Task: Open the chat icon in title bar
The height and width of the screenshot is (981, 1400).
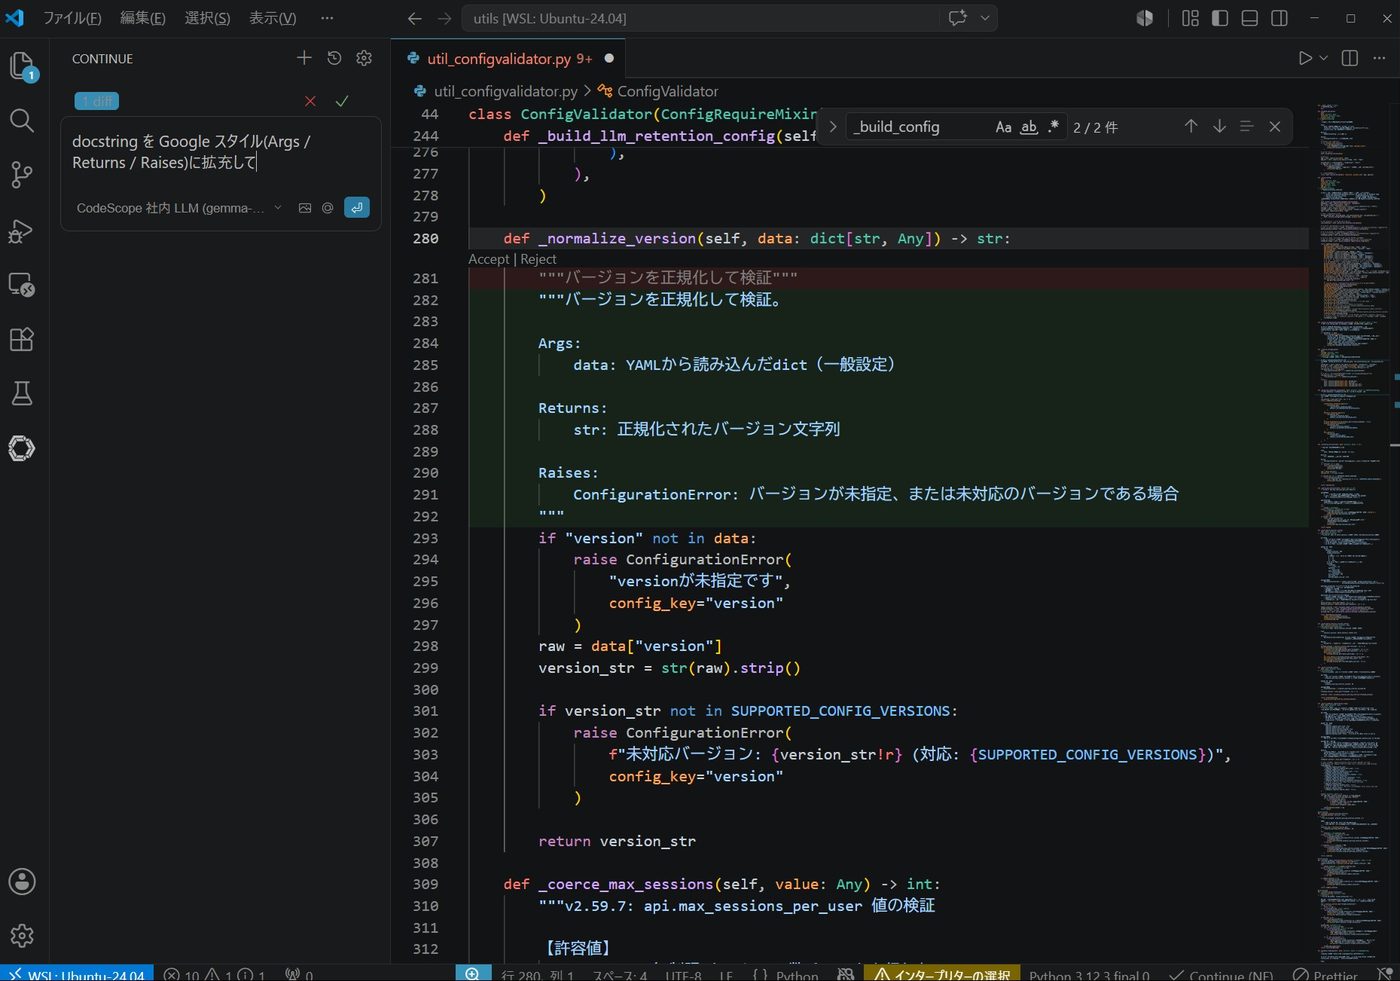Action: [x=958, y=18]
